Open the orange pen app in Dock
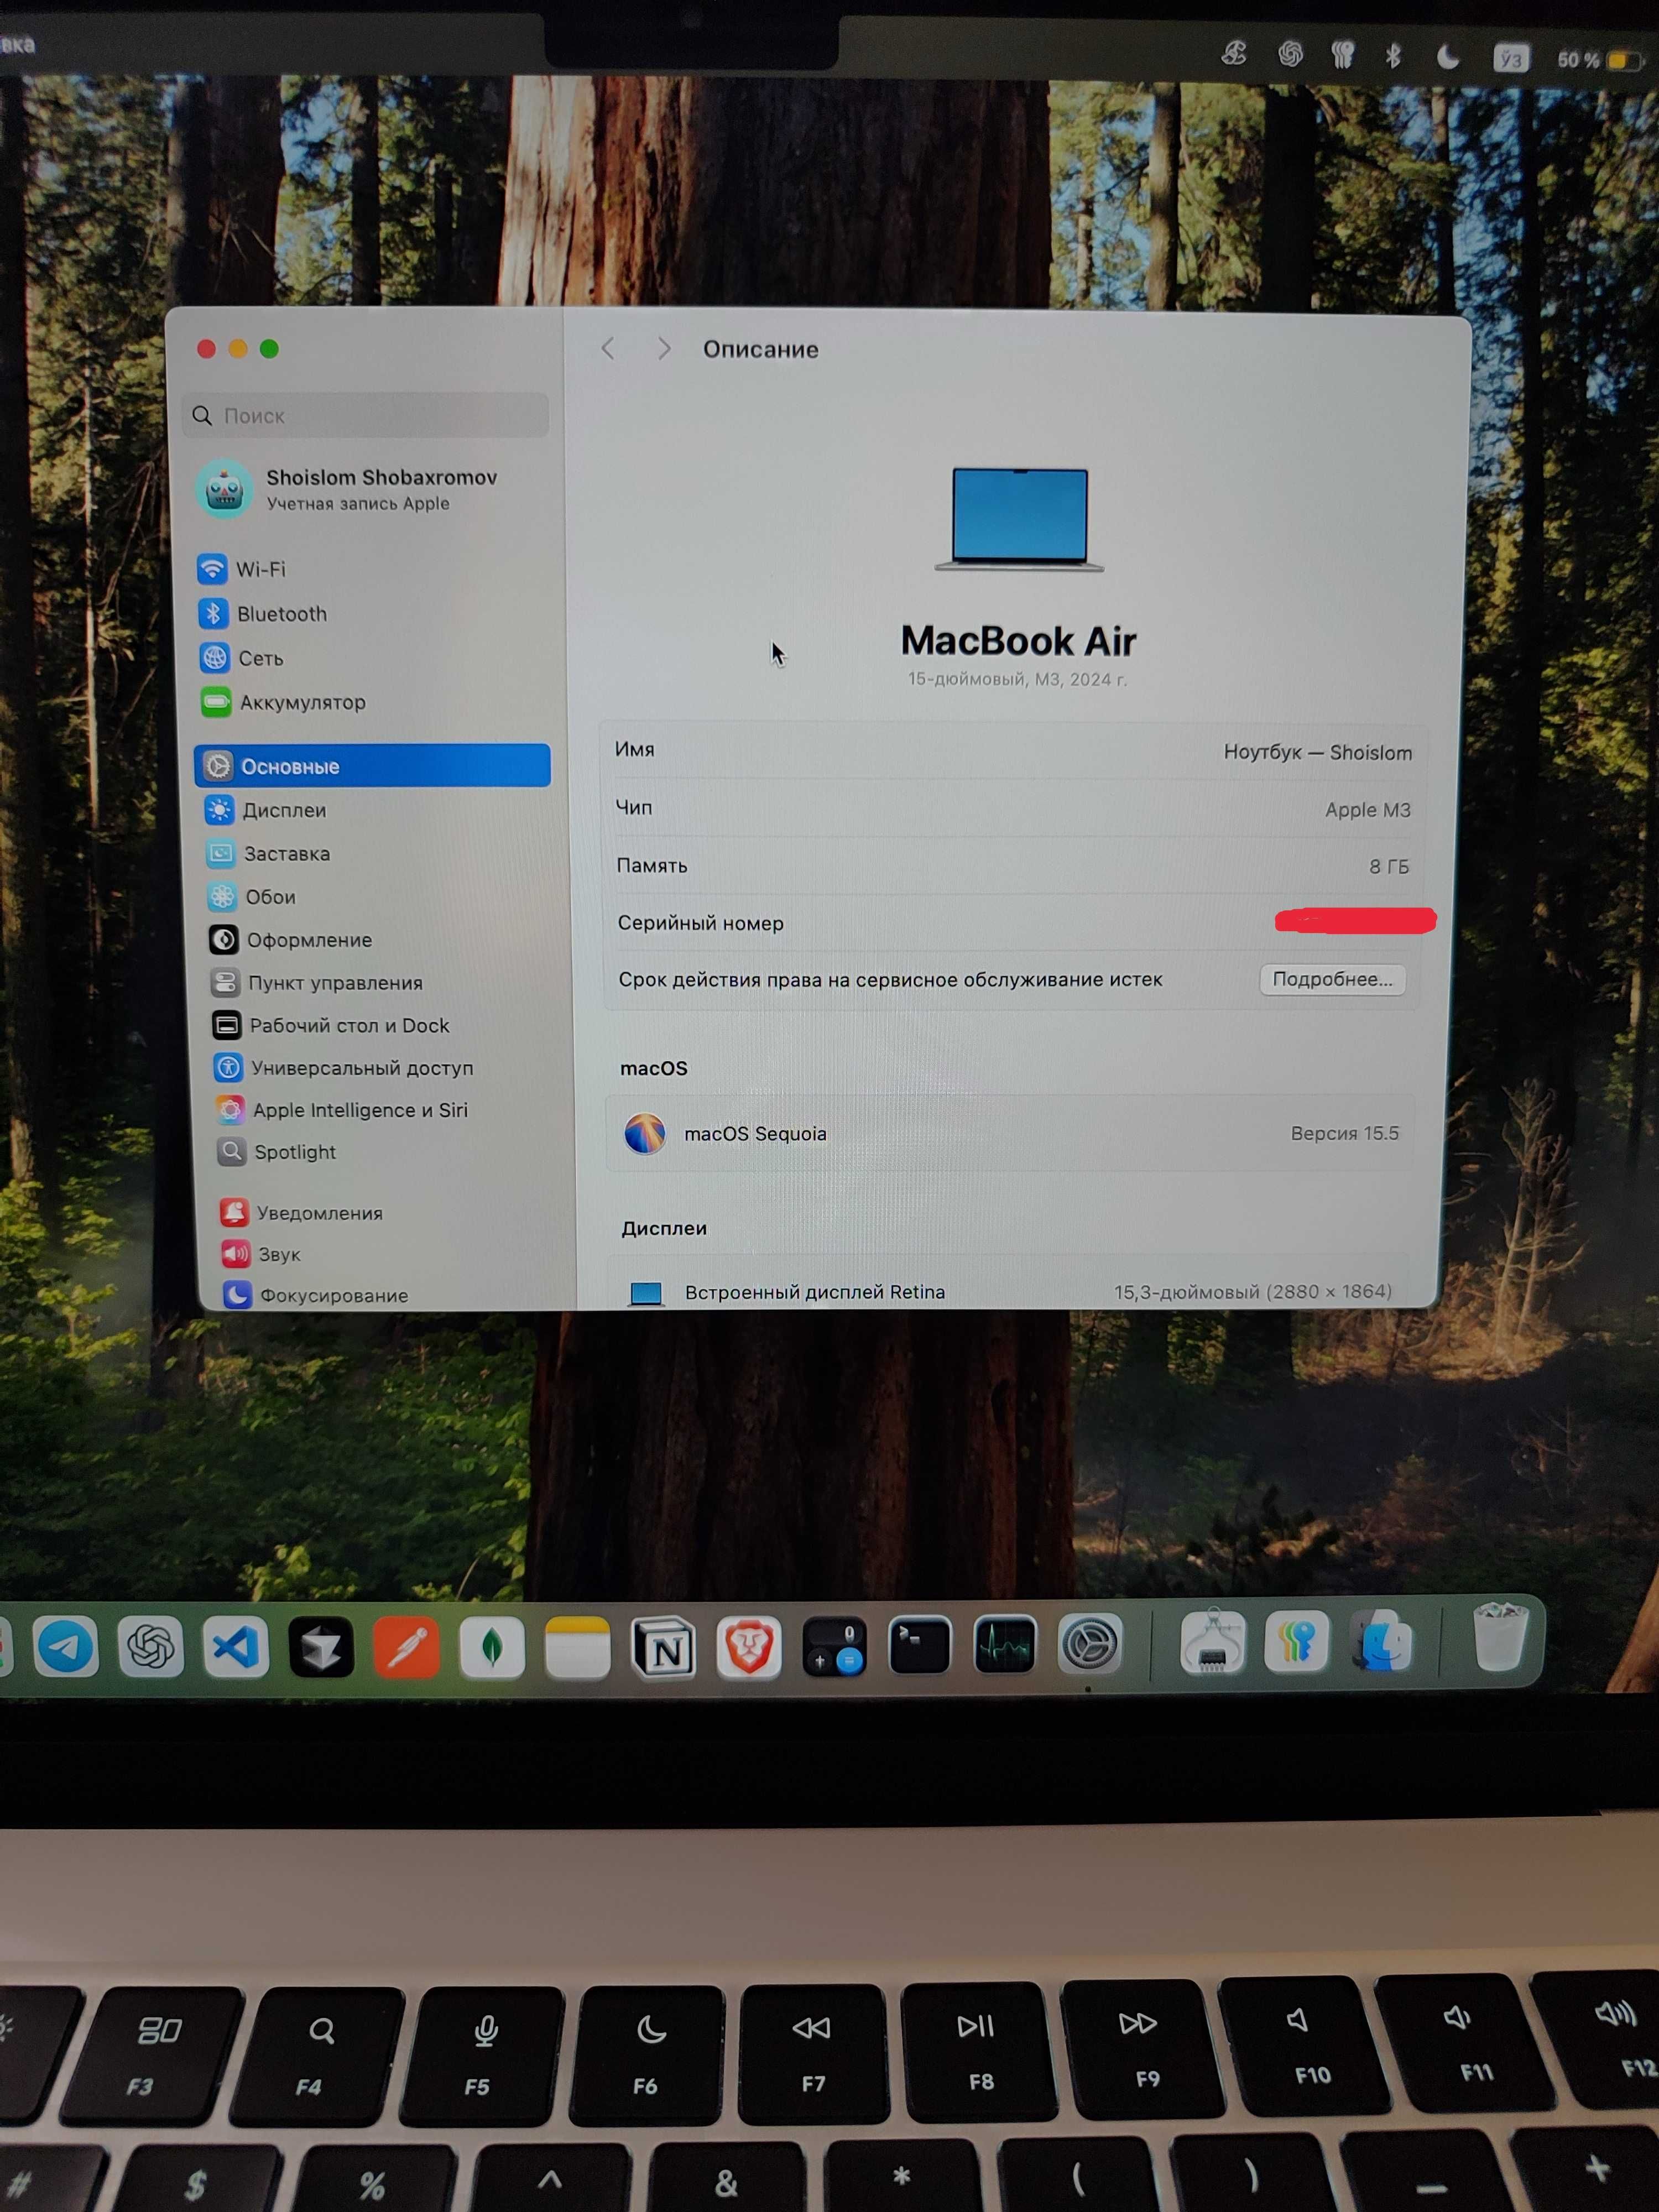 [x=406, y=1647]
